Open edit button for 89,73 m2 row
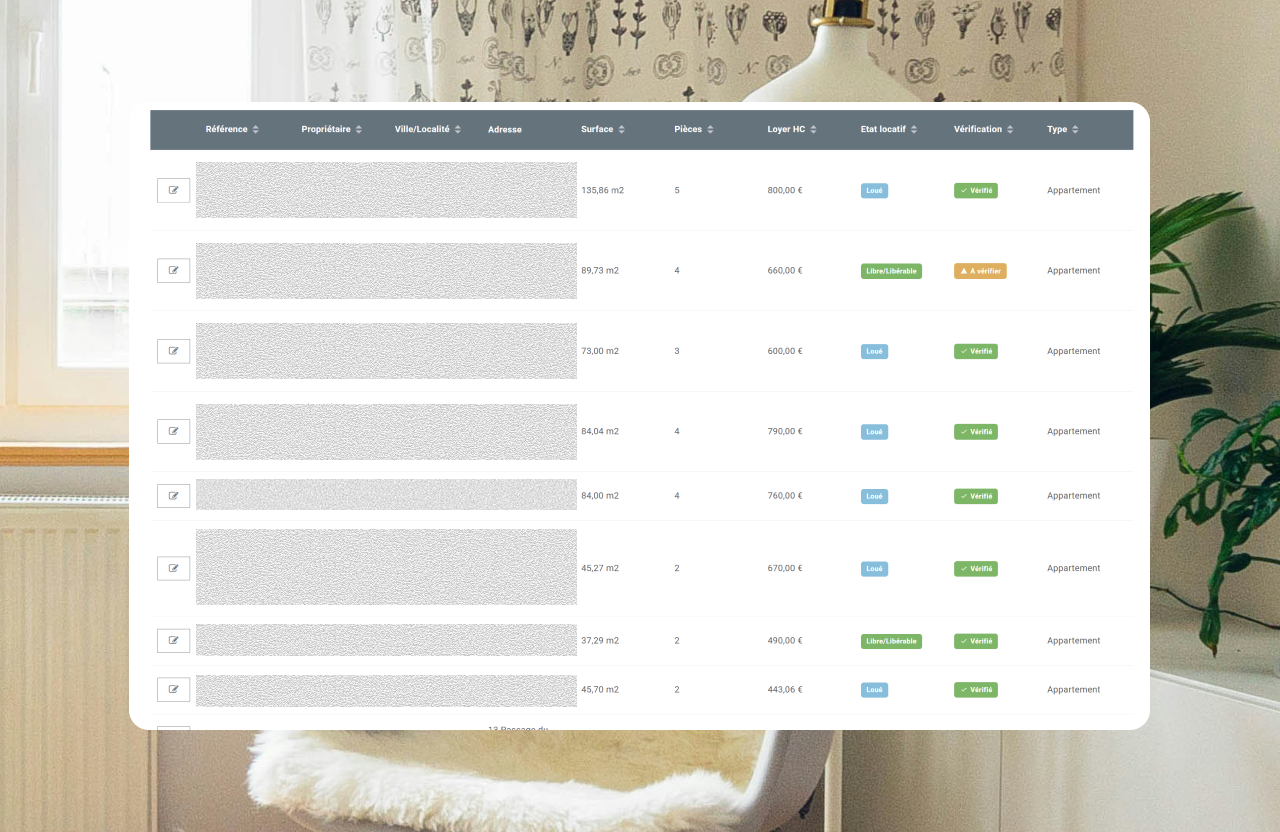The width and height of the screenshot is (1280, 832). (173, 270)
